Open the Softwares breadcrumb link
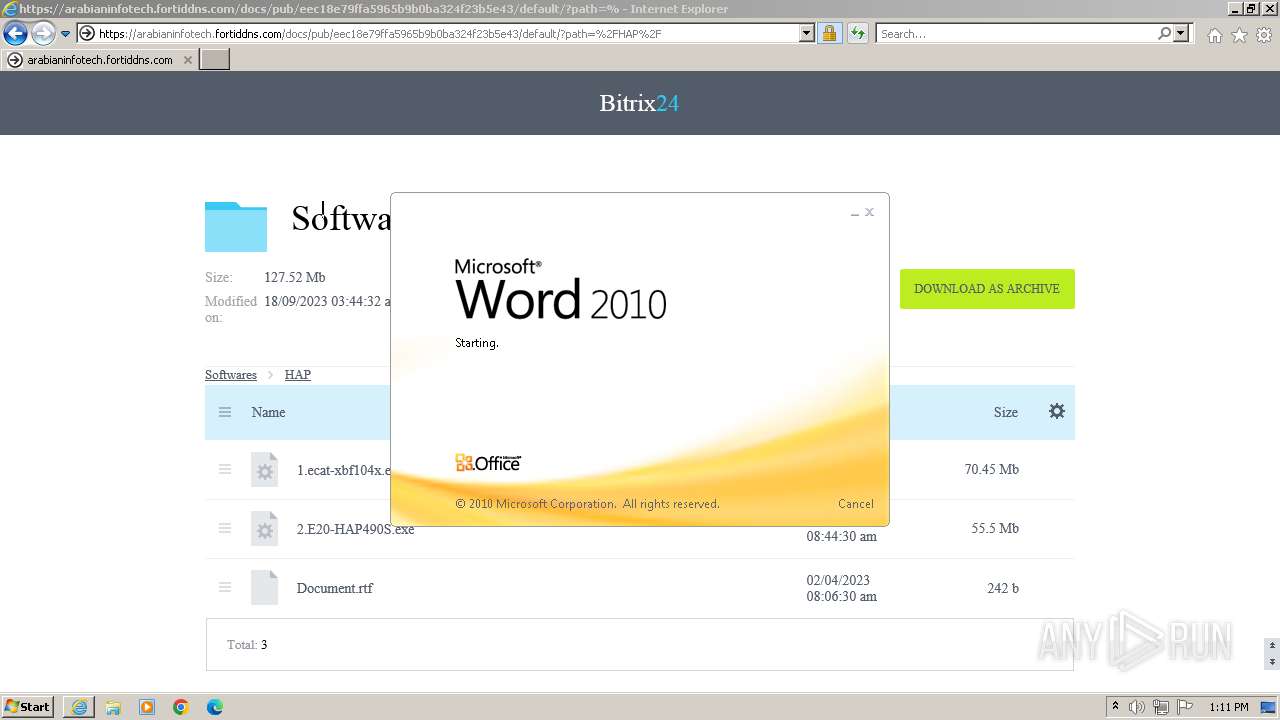Viewport: 1280px width, 720px height. pos(231,375)
